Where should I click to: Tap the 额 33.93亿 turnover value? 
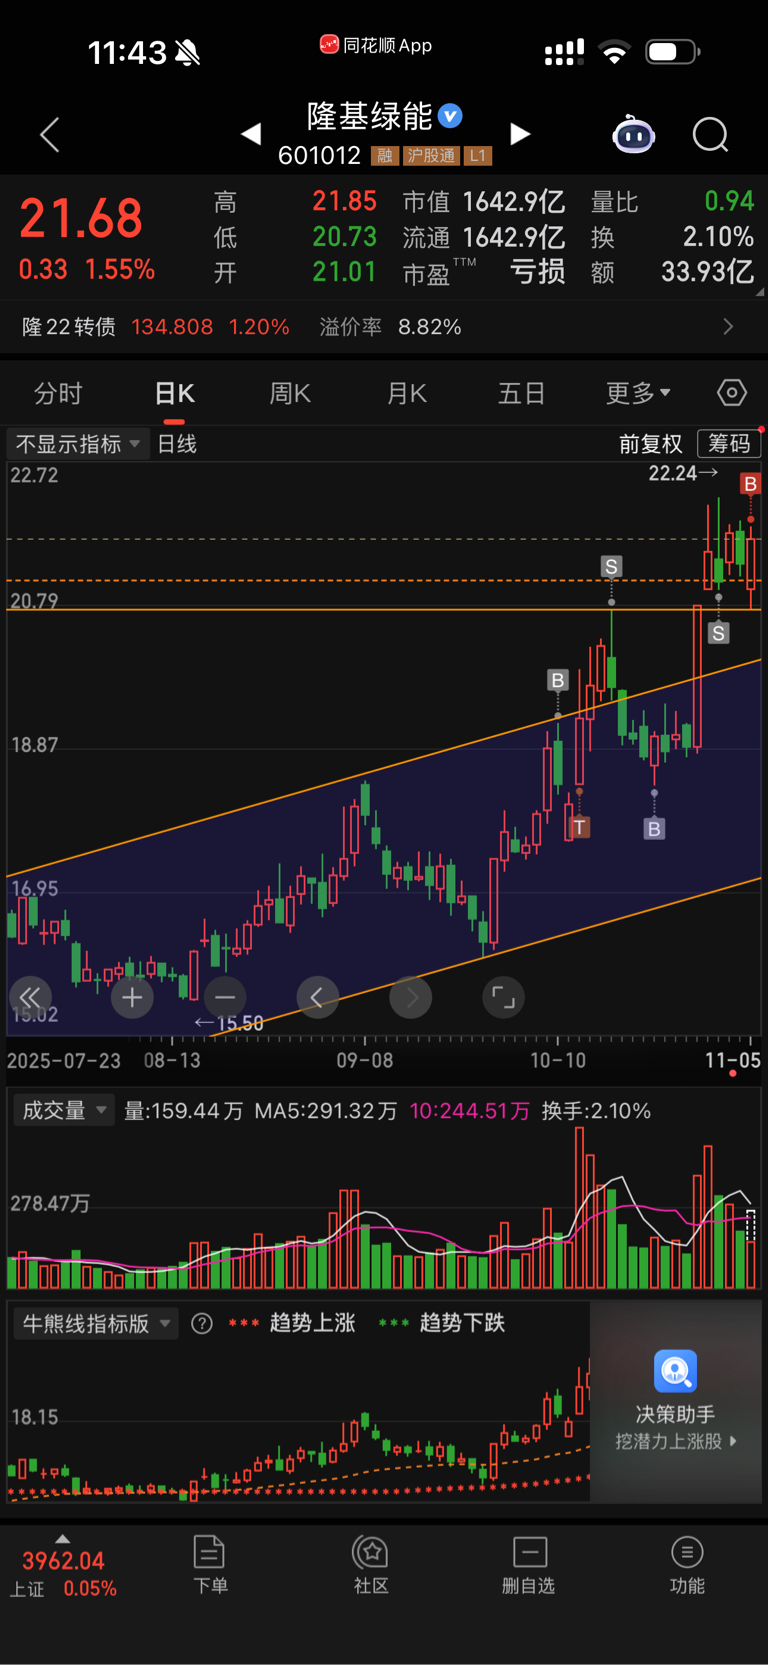[707, 272]
